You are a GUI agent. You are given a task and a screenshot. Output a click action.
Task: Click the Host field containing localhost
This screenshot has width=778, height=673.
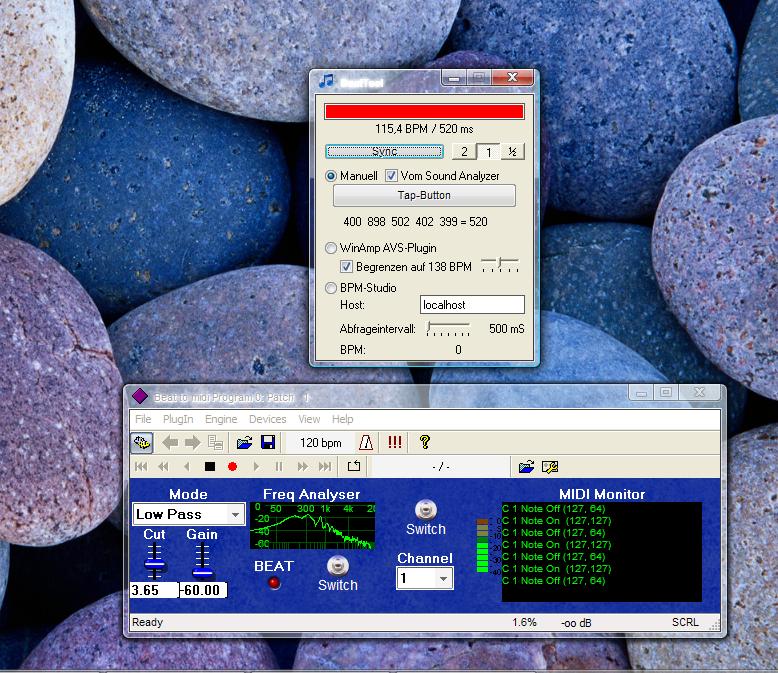pos(472,305)
